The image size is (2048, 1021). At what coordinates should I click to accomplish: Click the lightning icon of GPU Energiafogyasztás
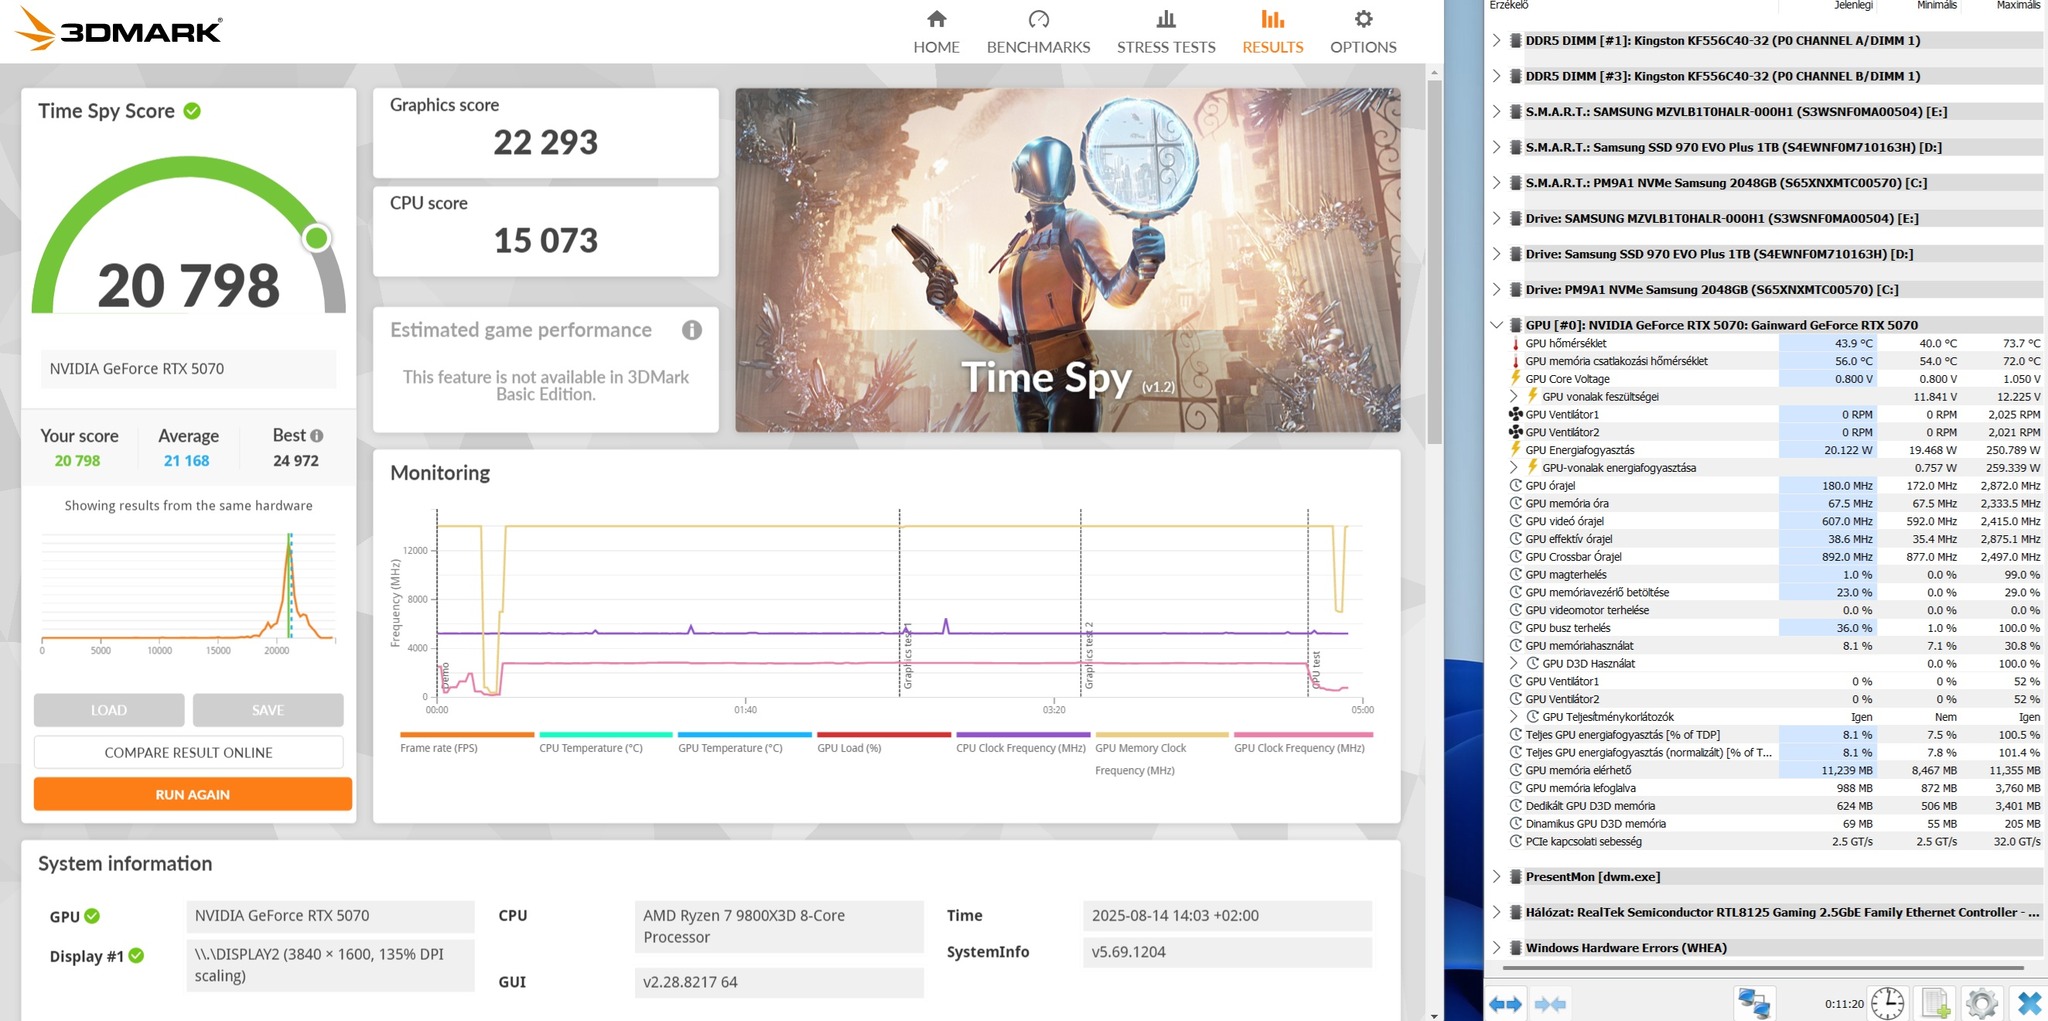pos(1515,450)
